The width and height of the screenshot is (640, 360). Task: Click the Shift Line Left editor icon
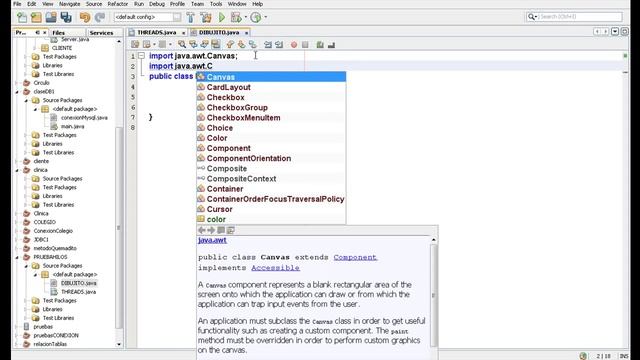(268, 44)
